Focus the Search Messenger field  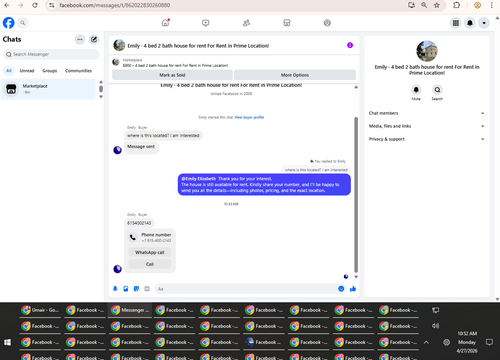point(51,54)
